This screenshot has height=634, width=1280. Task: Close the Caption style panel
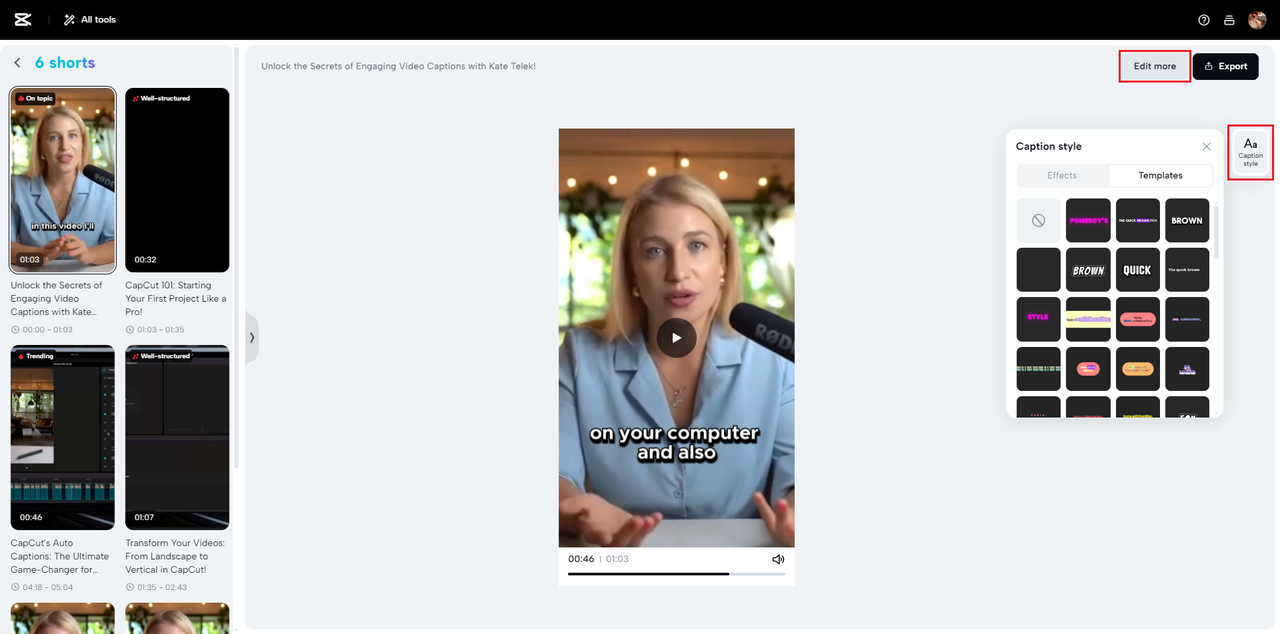1206,146
